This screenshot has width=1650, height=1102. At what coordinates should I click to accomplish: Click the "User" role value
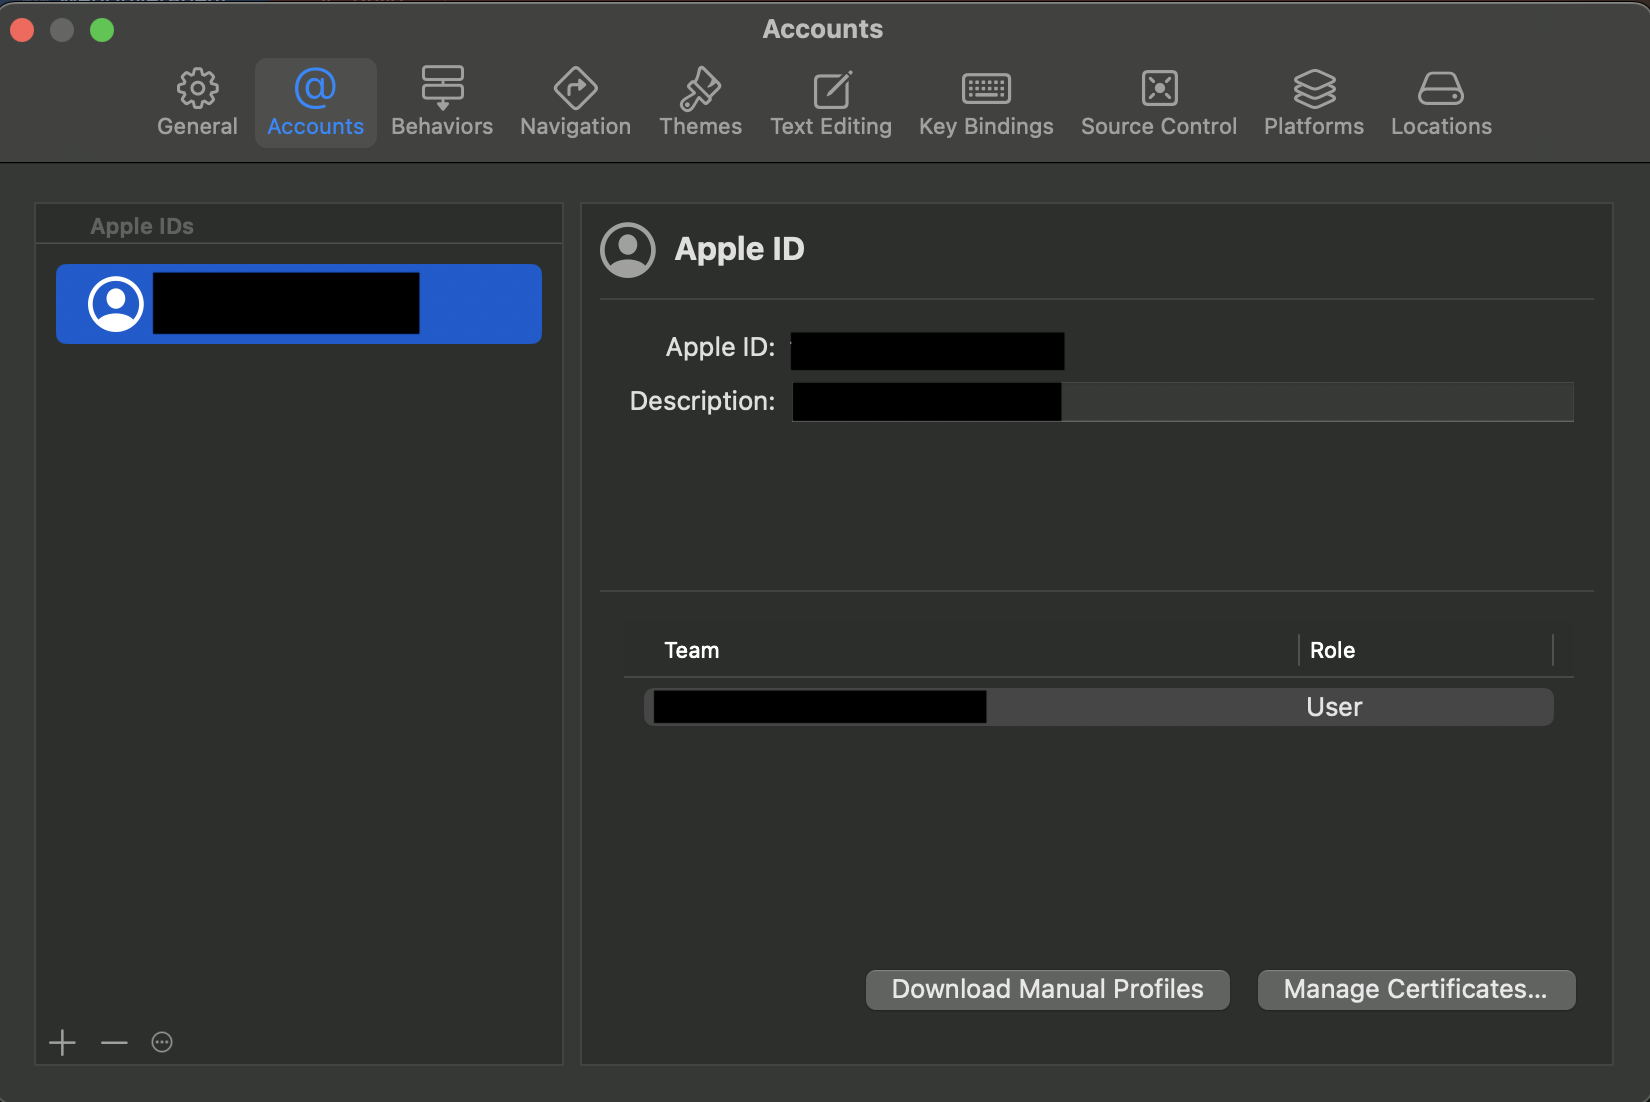(1334, 707)
